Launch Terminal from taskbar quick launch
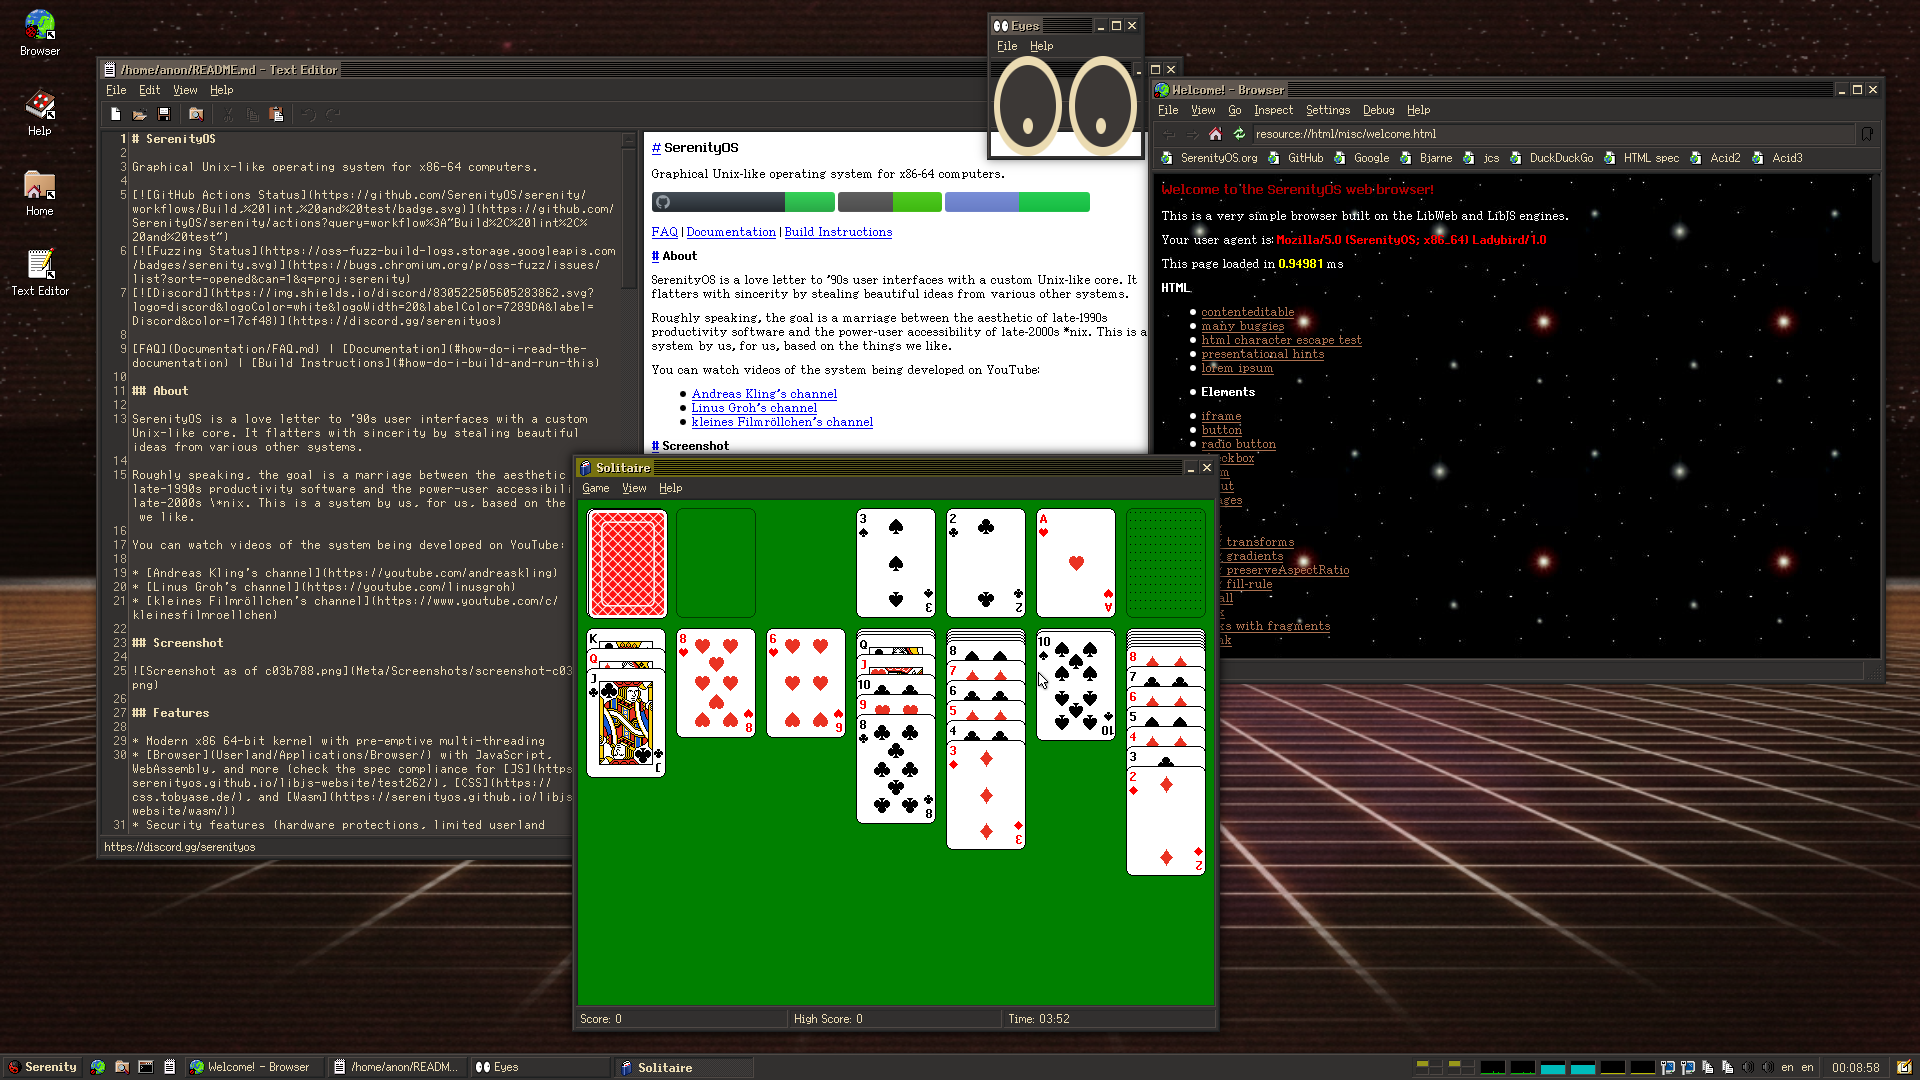The height and width of the screenshot is (1080, 1920). [146, 1067]
